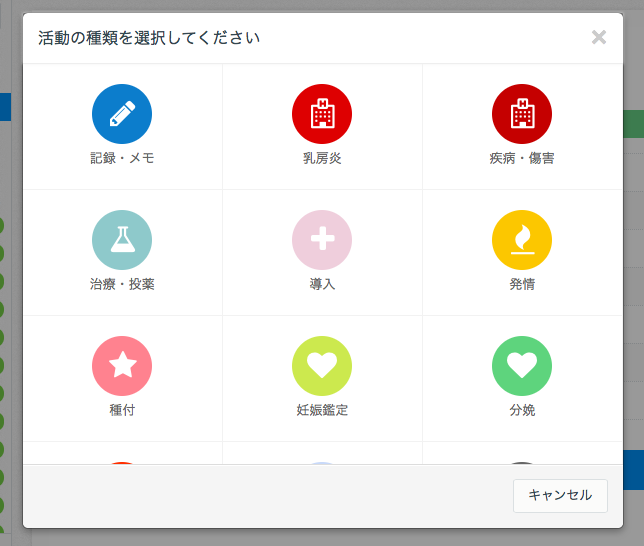Screen dimensions: 644x546
Task: Choose the red 乳房炎 hospital icon
Action: (322, 114)
